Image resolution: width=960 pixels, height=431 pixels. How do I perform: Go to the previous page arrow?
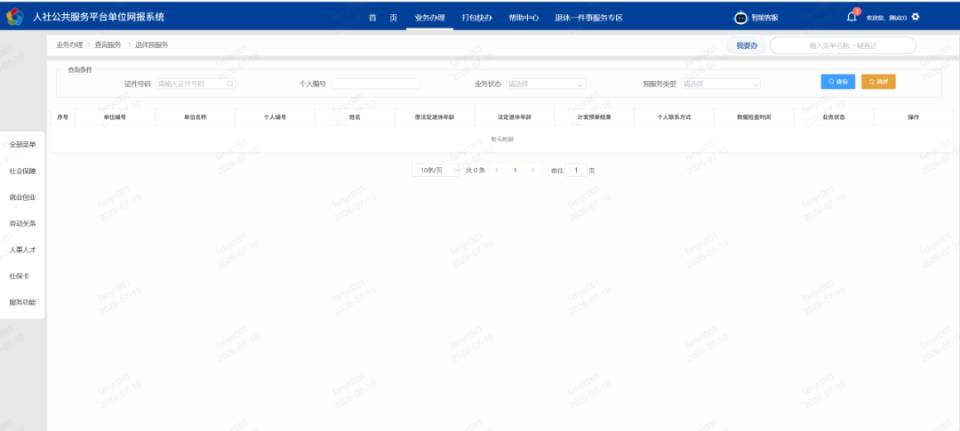point(497,170)
